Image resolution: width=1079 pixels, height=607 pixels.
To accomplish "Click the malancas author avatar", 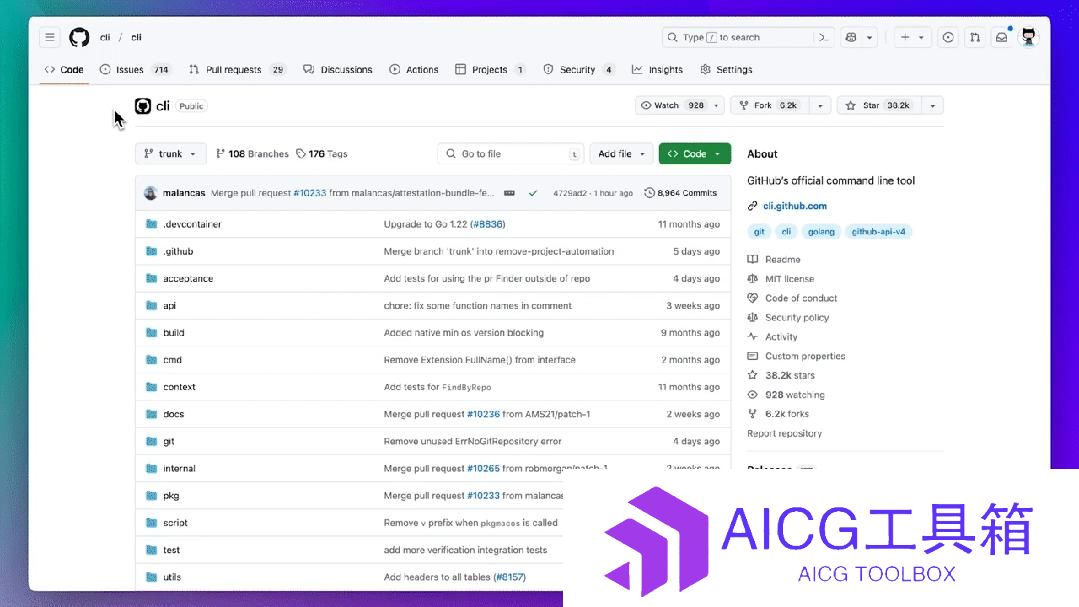I will pyautogui.click(x=151, y=193).
